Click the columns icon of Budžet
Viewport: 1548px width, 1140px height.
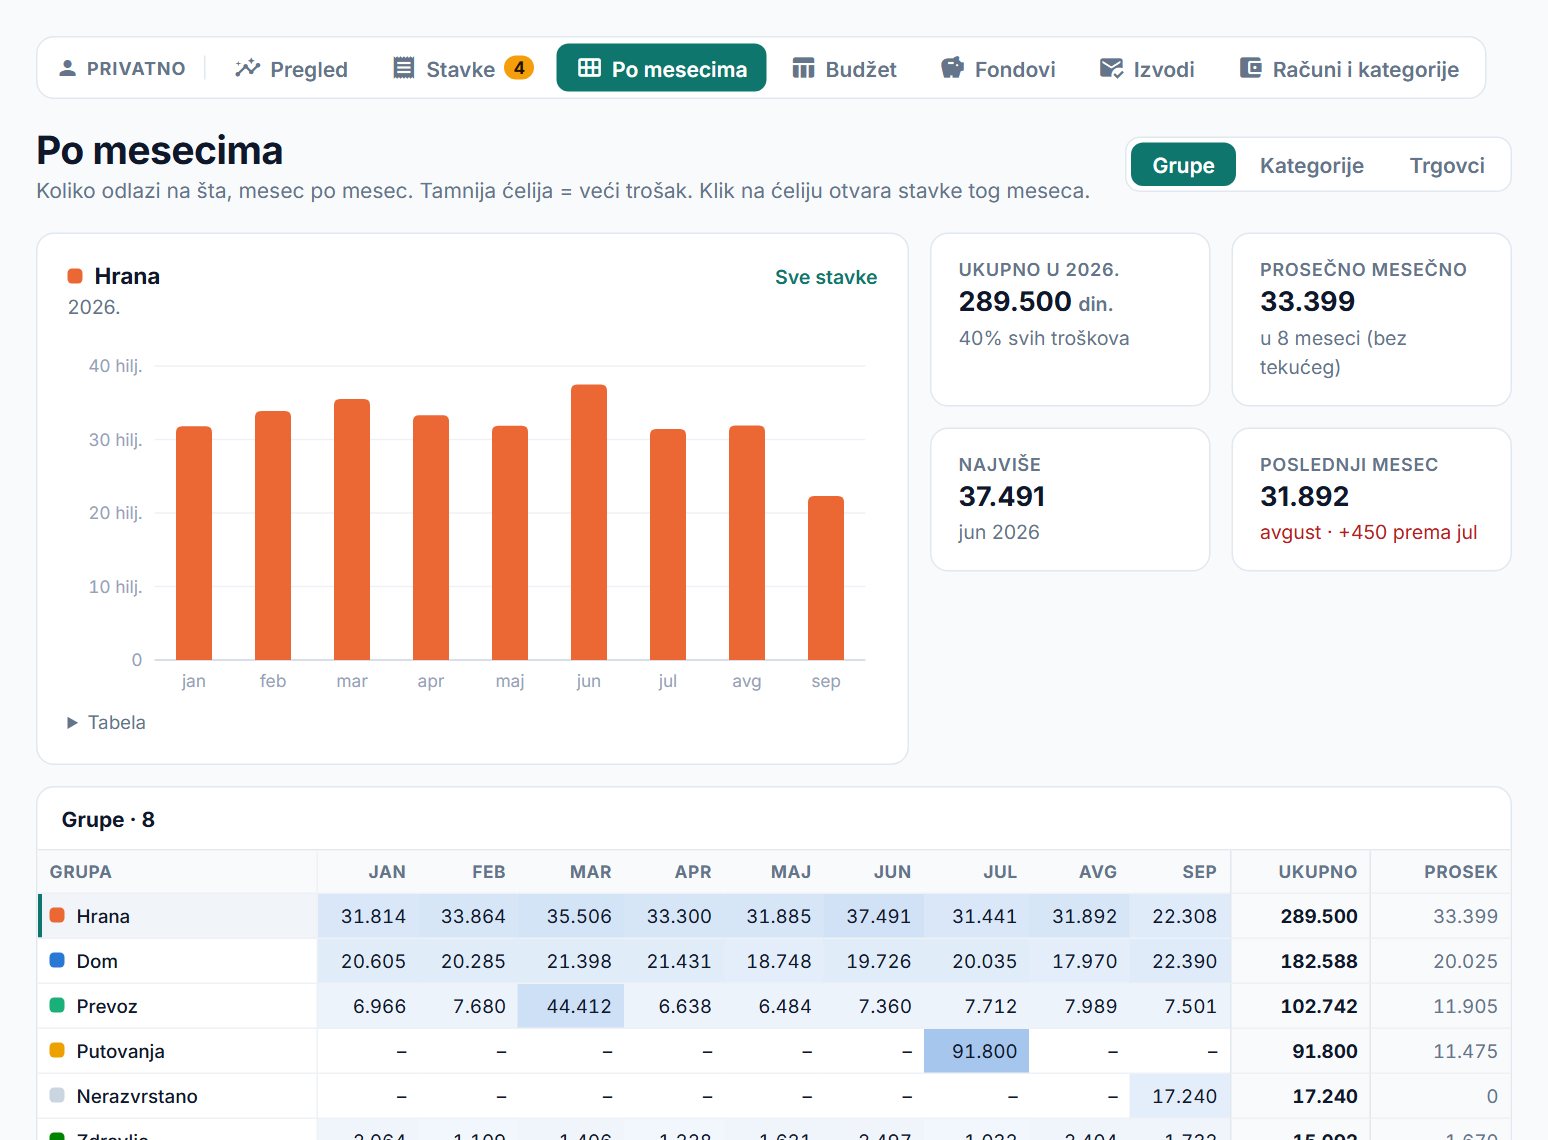click(803, 68)
